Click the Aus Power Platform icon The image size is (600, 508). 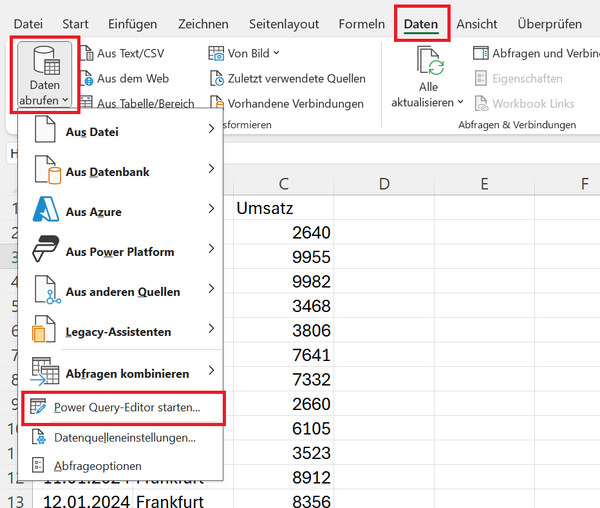pos(46,249)
